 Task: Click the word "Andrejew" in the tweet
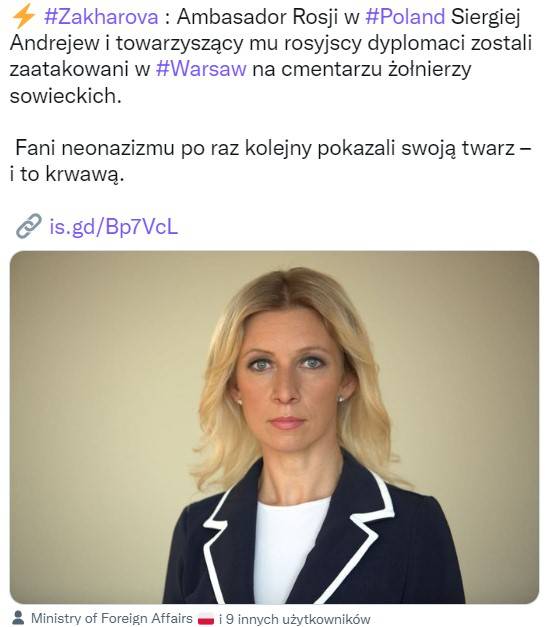click(x=54, y=44)
